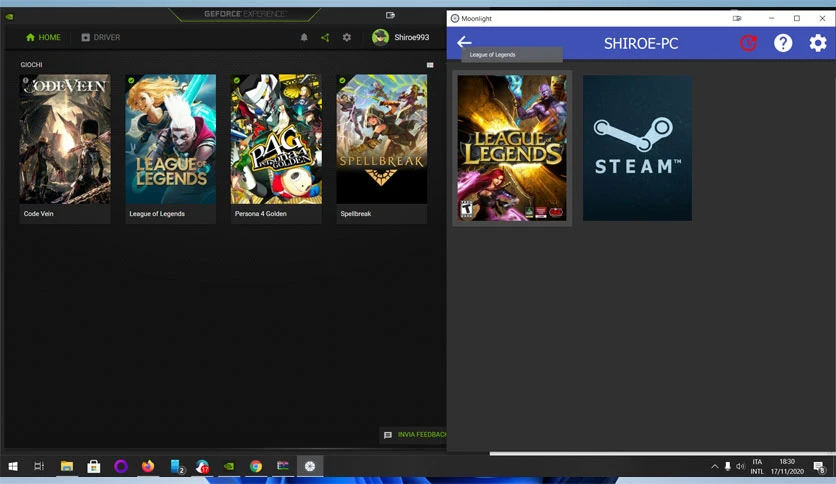
Task: Open the Code Vein game cover
Action: pyautogui.click(x=65, y=139)
